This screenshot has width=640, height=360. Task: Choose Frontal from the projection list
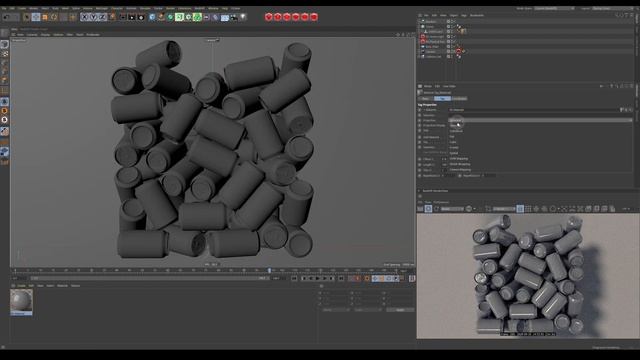pos(454,147)
